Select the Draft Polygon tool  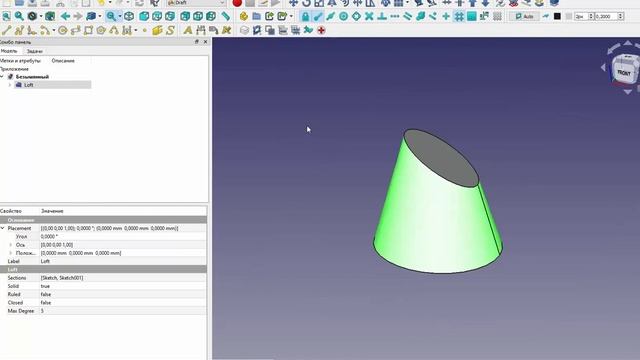(101, 30)
